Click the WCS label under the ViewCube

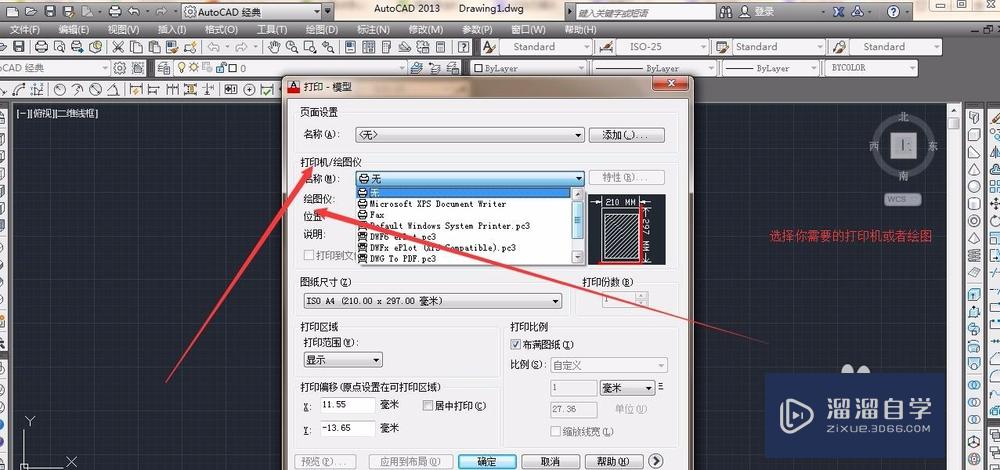click(901, 199)
